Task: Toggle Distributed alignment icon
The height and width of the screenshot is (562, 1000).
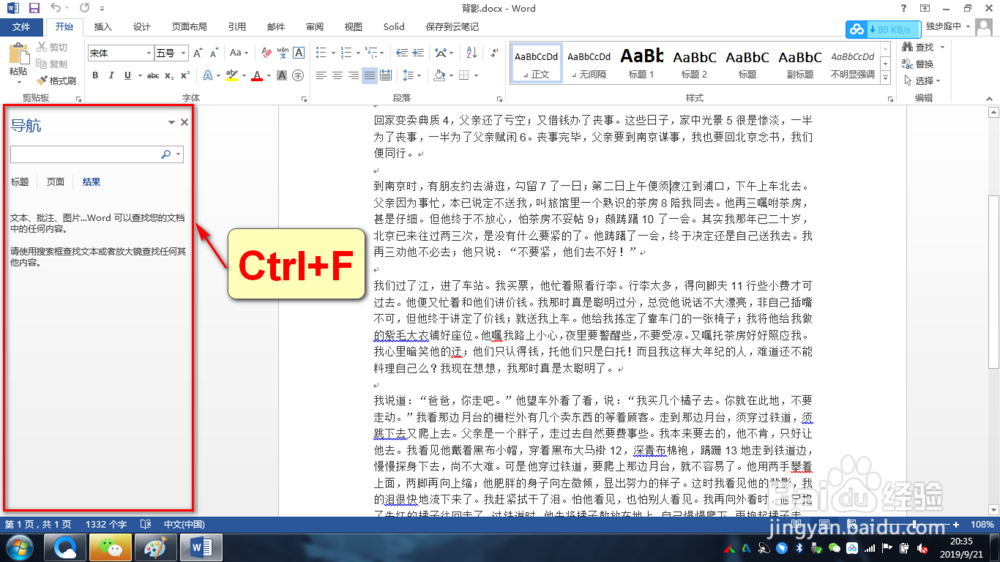Action: tap(386, 76)
